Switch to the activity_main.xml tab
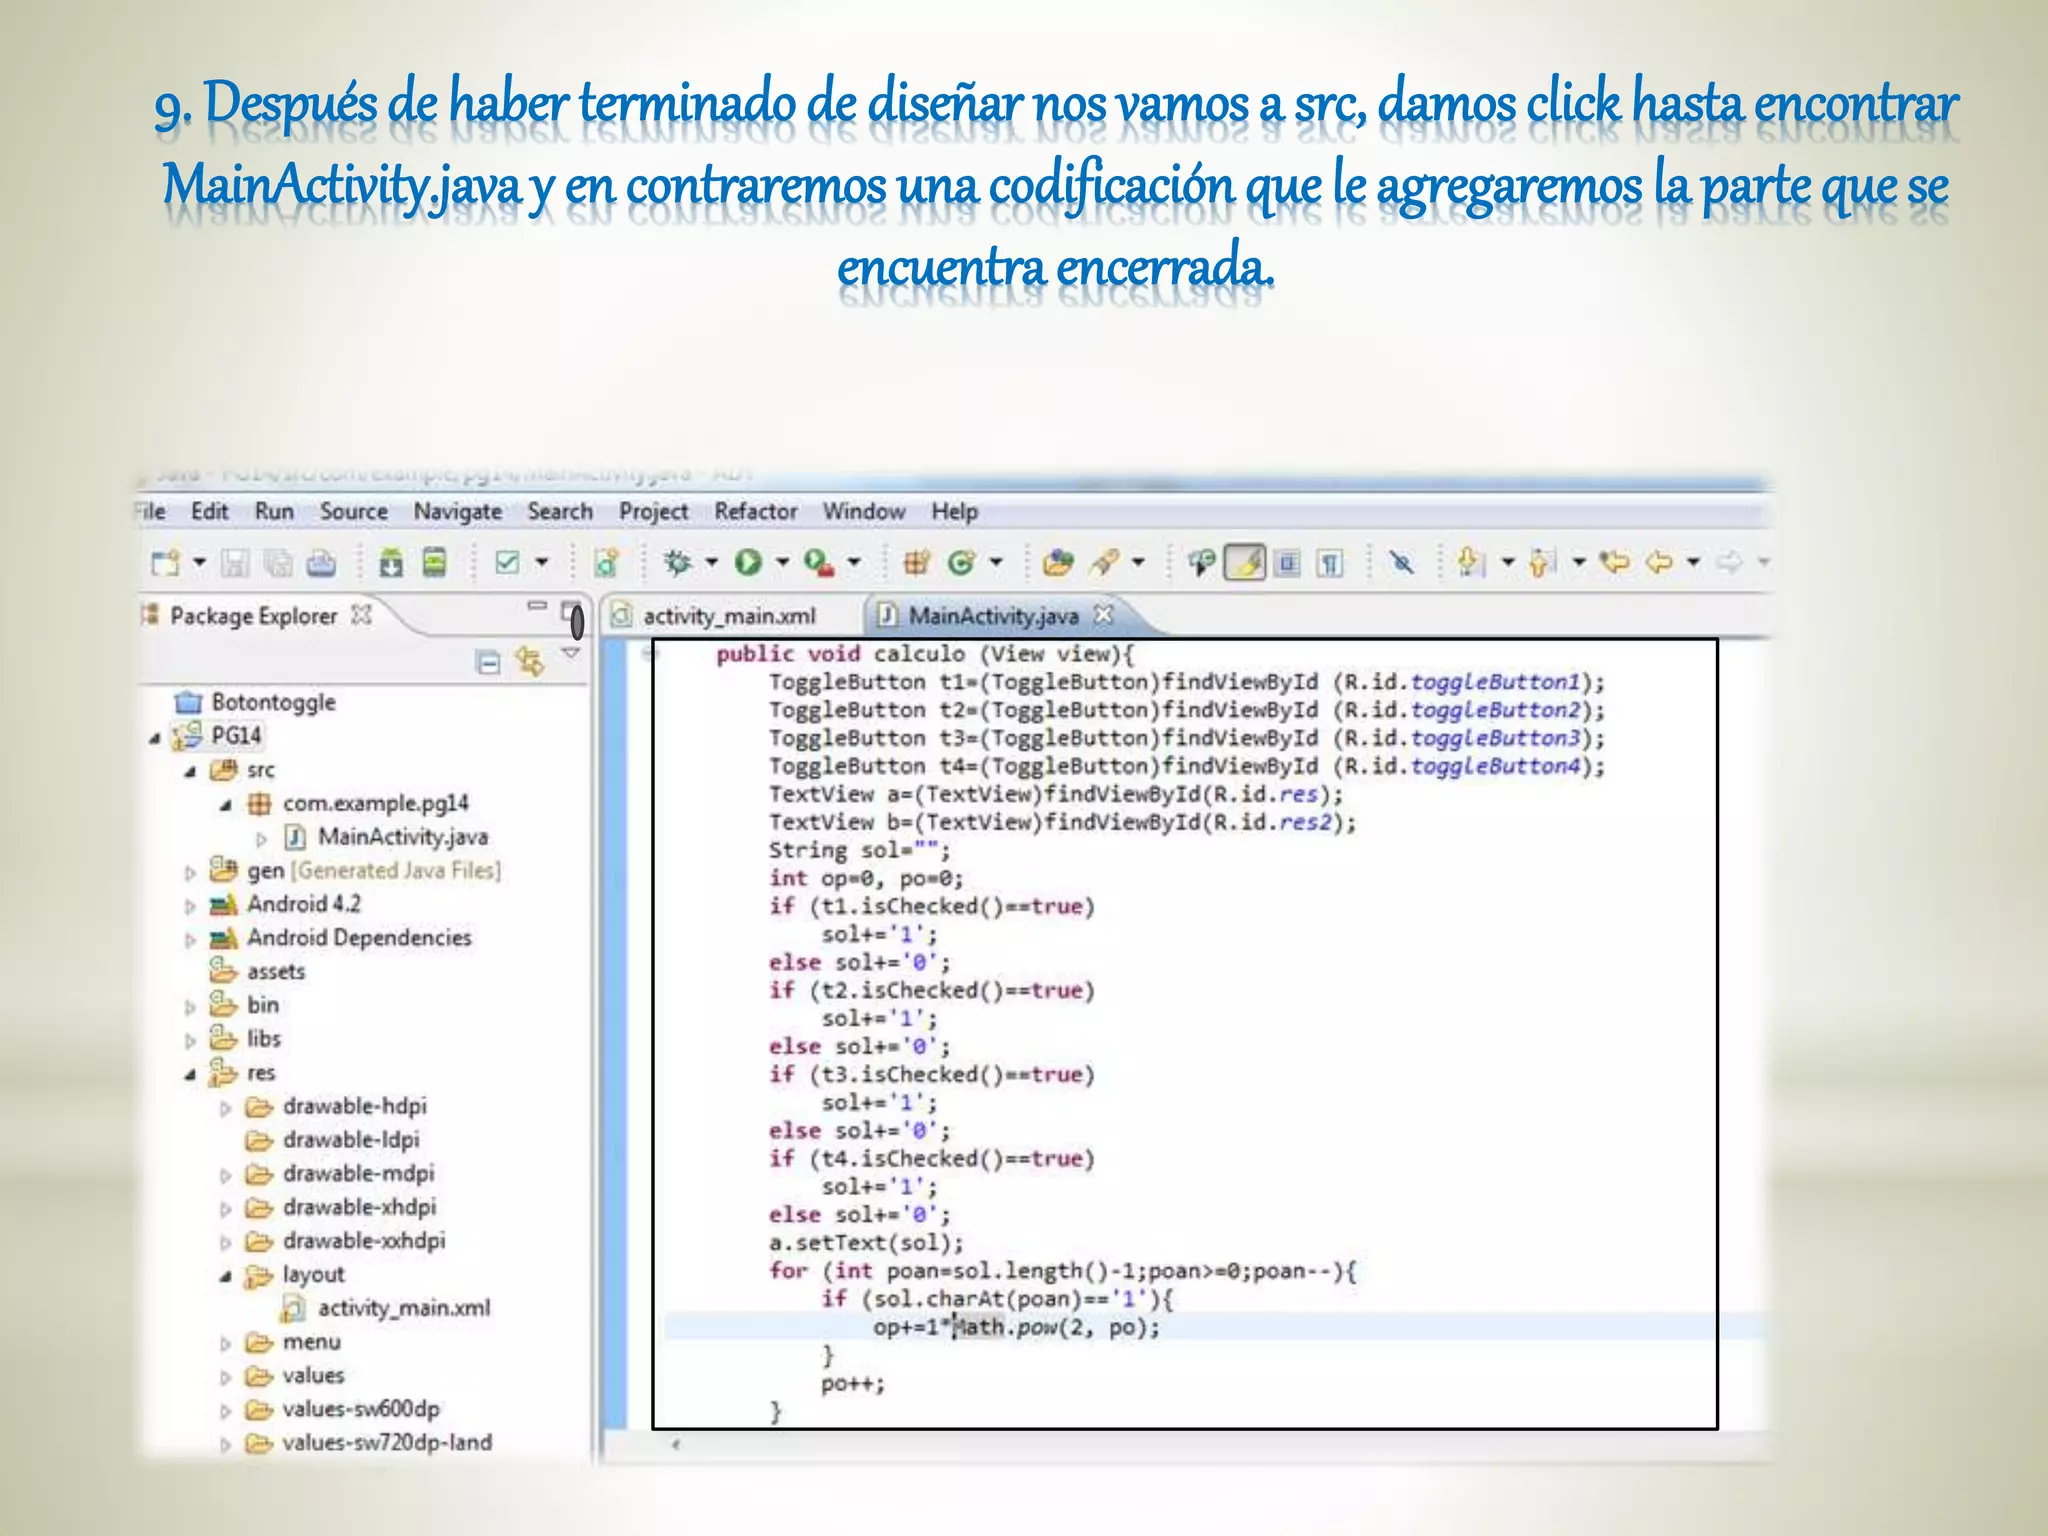The image size is (2048, 1536). point(729,616)
